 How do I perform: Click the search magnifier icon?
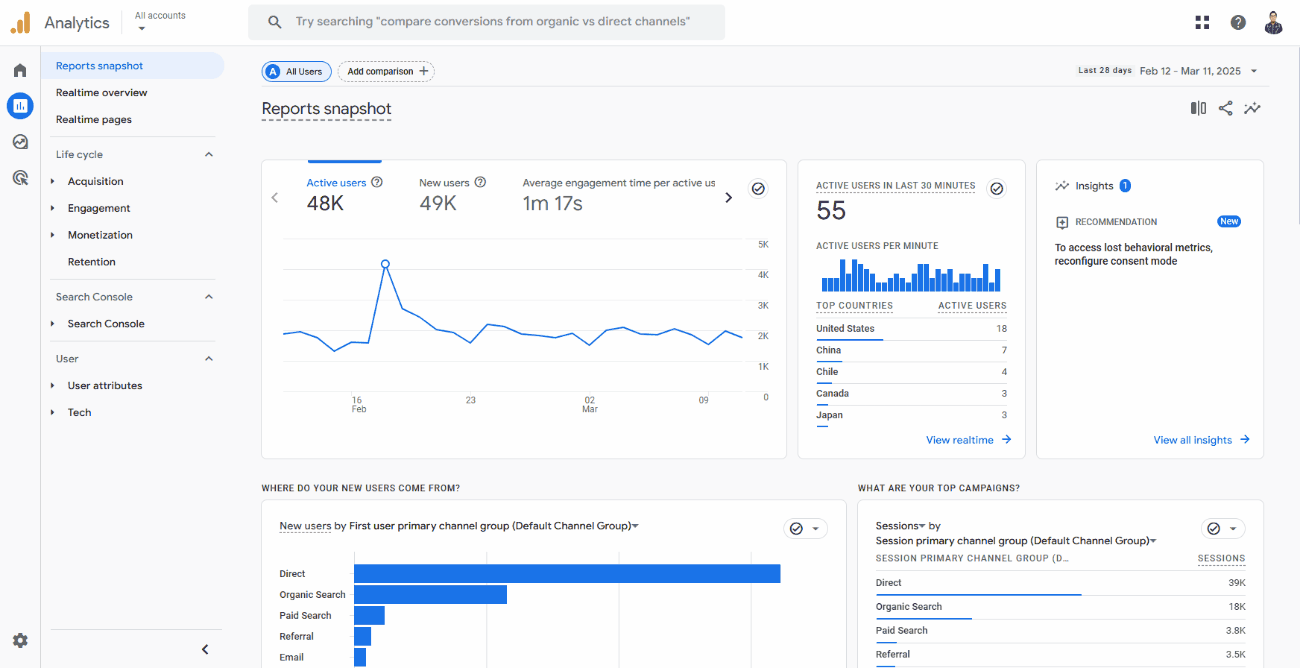coord(275,22)
